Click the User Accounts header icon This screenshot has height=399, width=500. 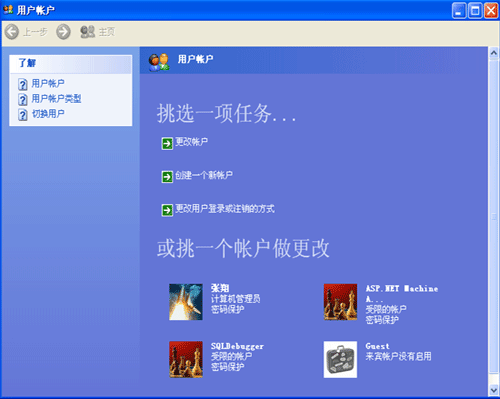click(x=159, y=62)
